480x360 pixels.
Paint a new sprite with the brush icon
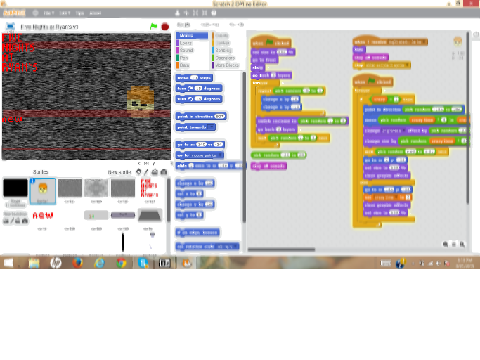[146, 172]
